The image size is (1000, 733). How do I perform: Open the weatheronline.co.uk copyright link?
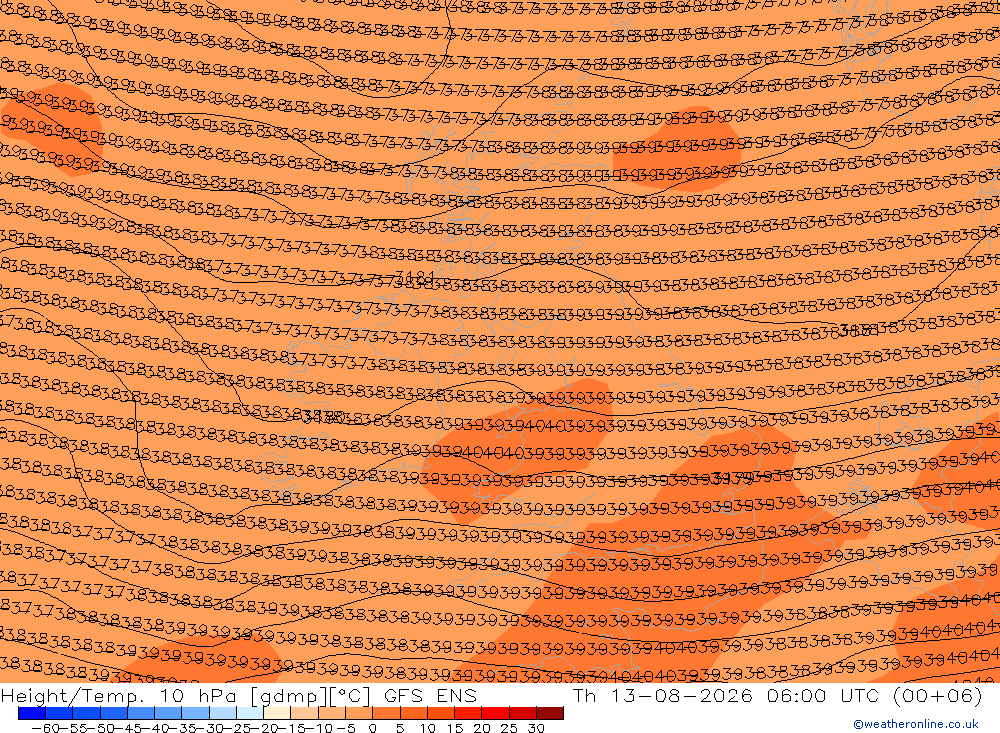916,724
